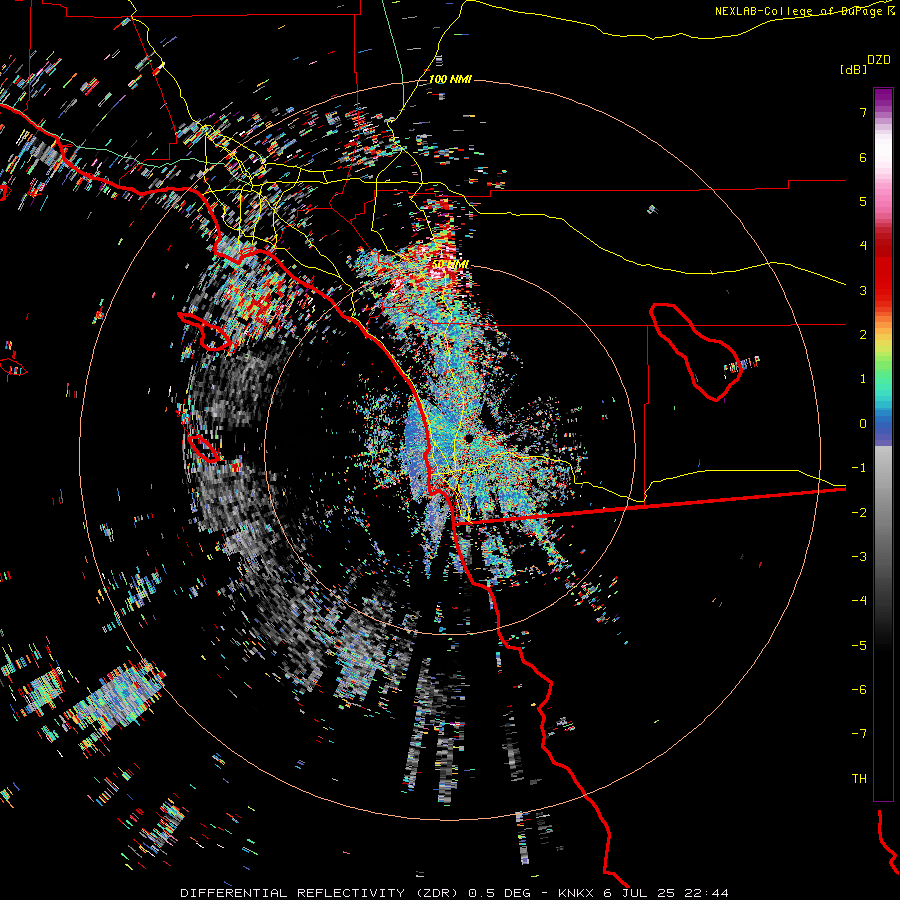Click the 100 NMI range ring label
Screen dimensions: 900x900
click(x=450, y=79)
